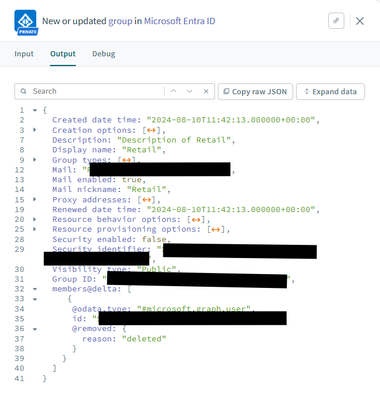Click the reason "deleted" value
The width and height of the screenshot is (380, 400).
point(144,339)
